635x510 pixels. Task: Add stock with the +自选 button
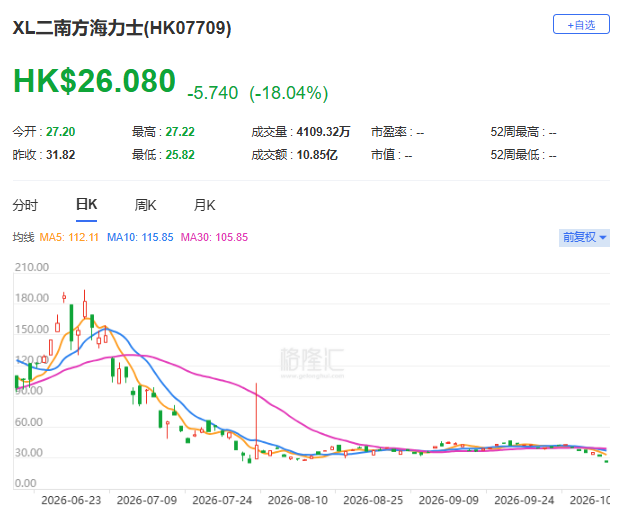pos(581,25)
